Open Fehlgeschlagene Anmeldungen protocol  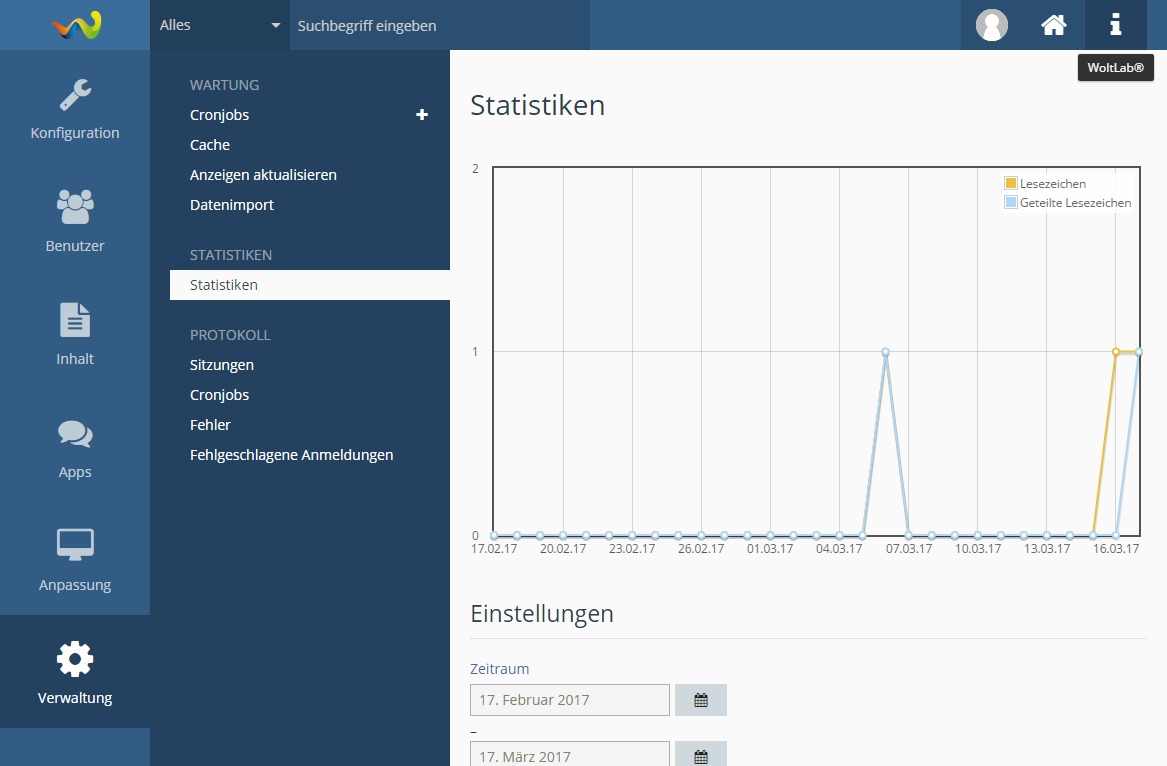tap(291, 455)
